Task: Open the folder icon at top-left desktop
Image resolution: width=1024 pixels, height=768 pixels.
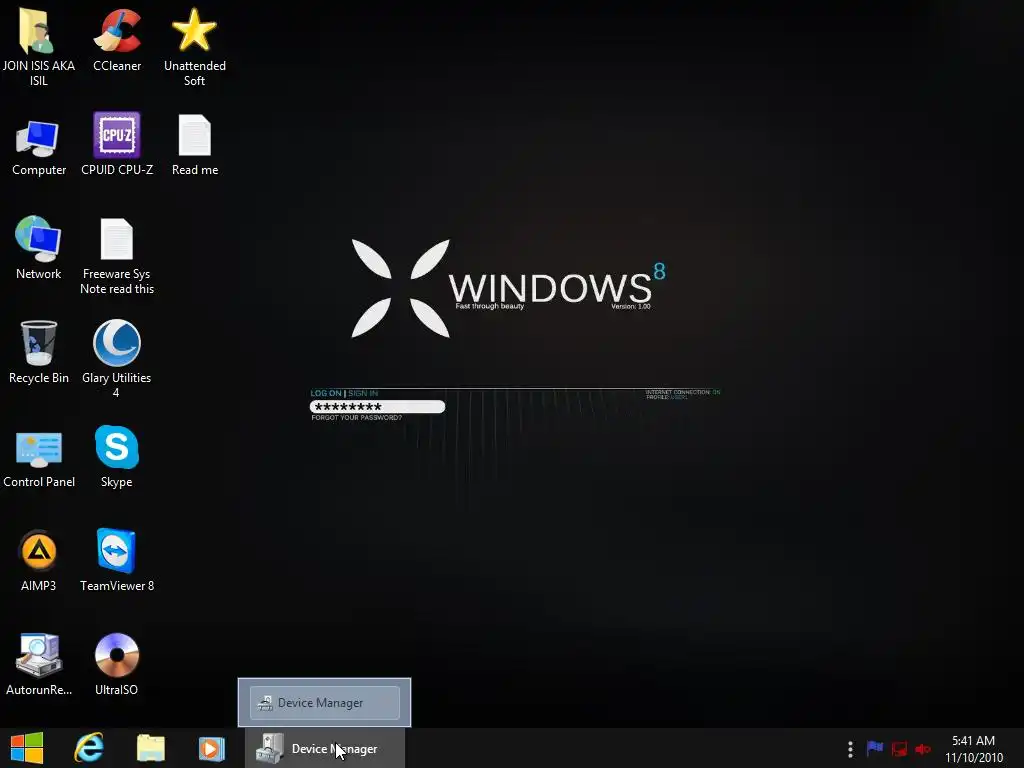Action: point(39,46)
